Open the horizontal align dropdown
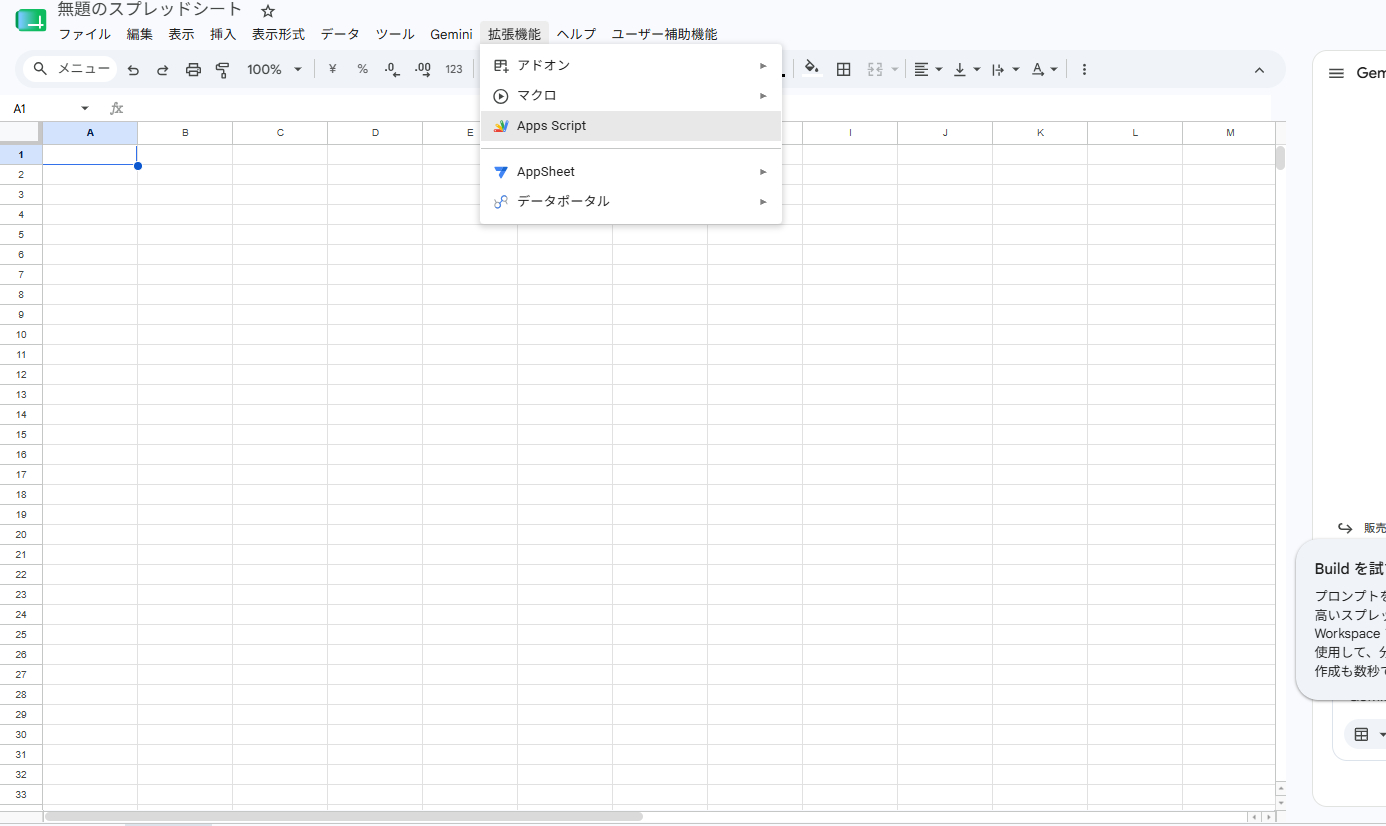This screenshot has width=1386, height=826. point(928,69)
